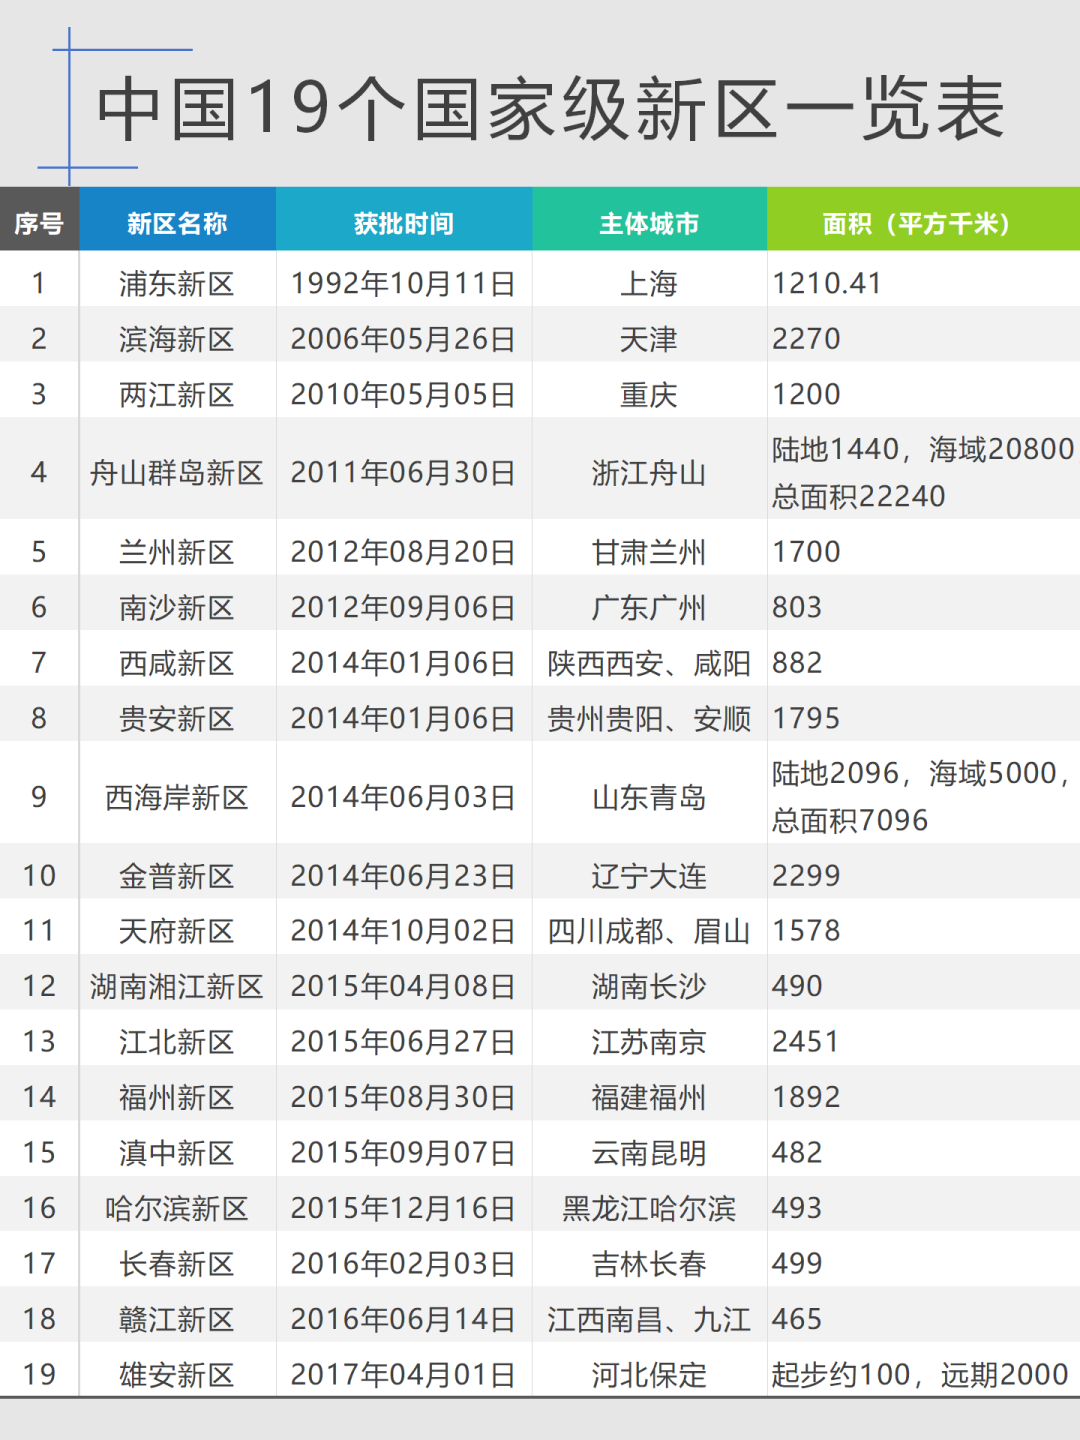
Task: Click the 序号 column header
Action: pos(39,223)
